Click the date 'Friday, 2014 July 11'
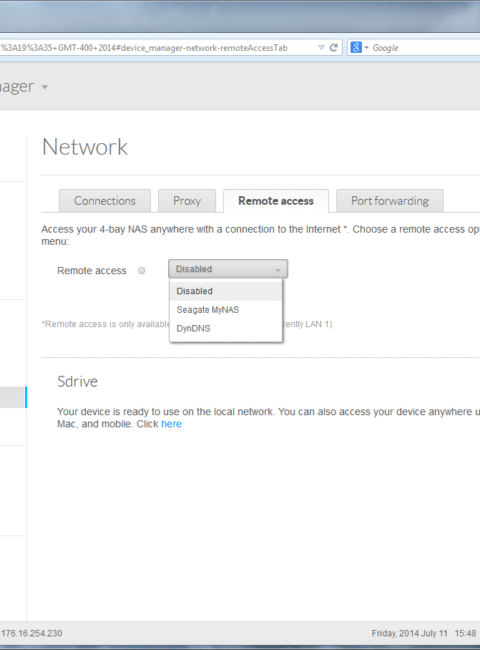 pos(410,633)
